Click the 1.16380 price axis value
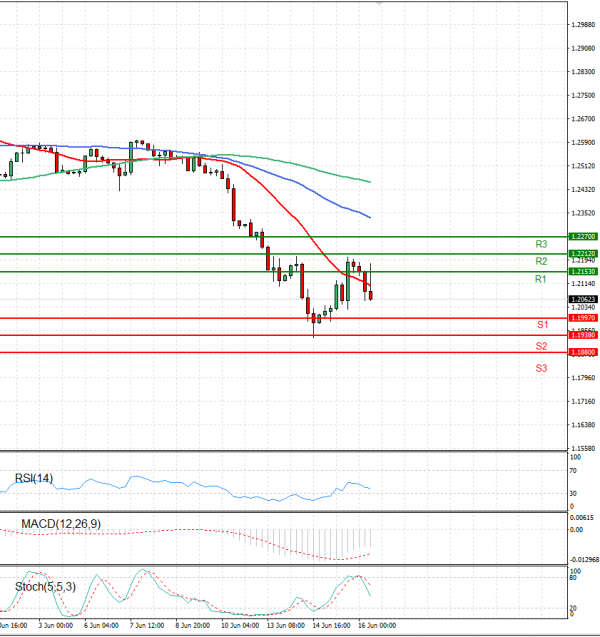This screenshot has width=600, height=637. [583, 425]
